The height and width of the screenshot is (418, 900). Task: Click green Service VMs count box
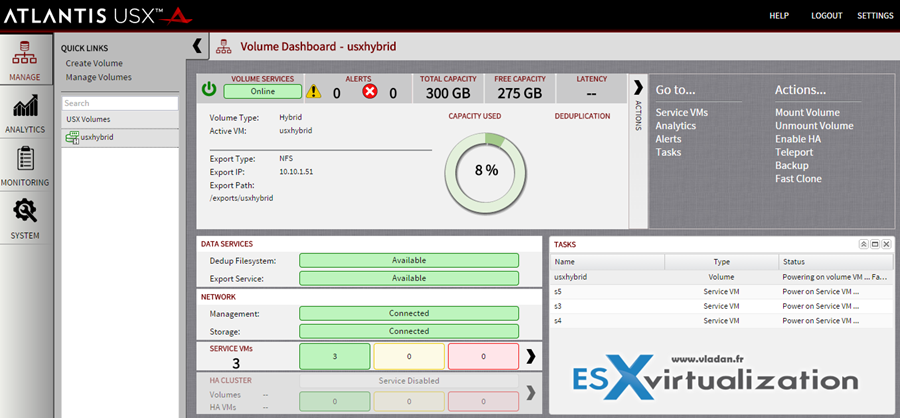[x=335, y=357]
